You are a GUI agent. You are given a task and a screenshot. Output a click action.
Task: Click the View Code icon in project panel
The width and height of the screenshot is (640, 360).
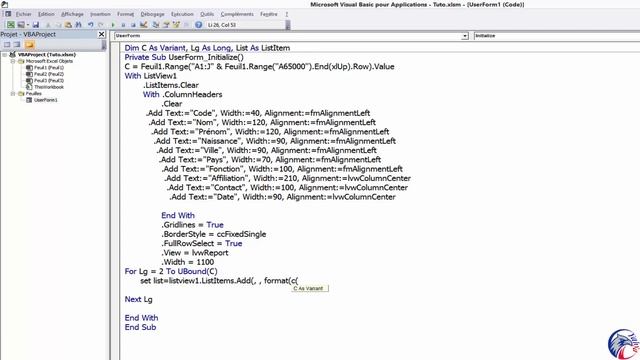coord(7,44)
